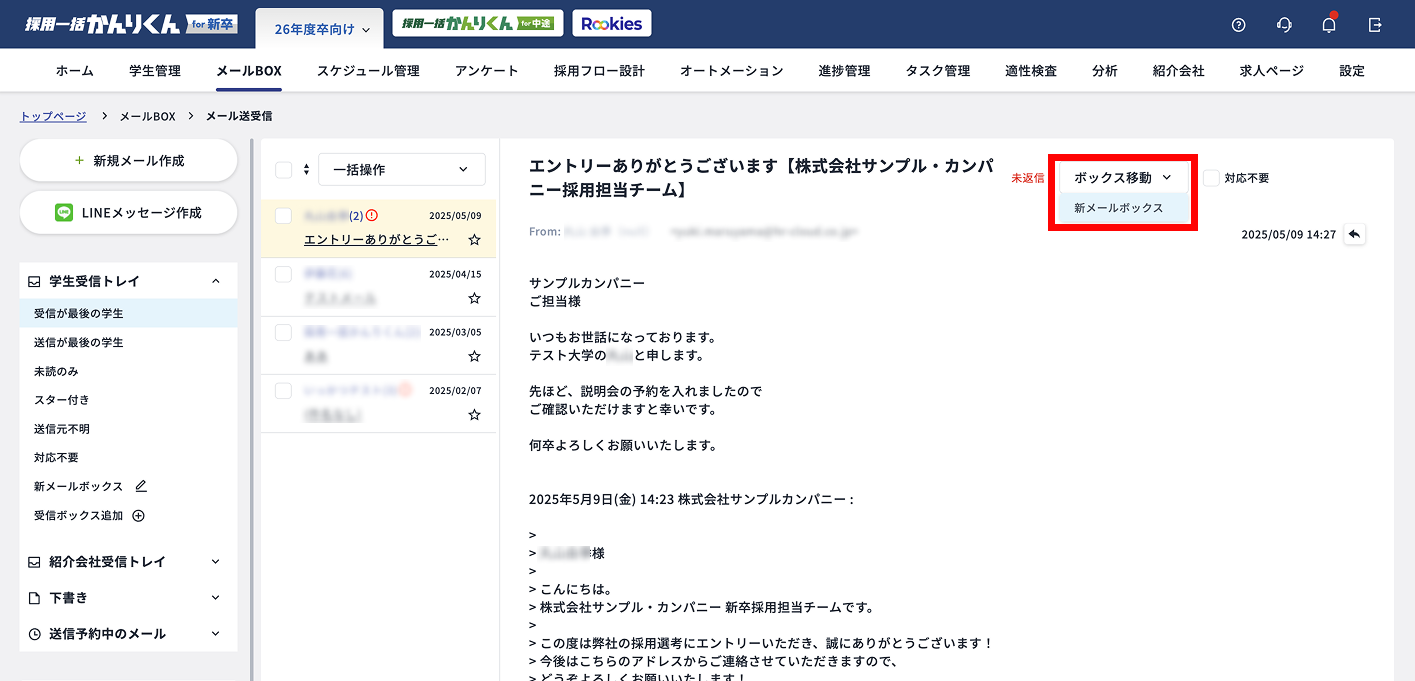1415x681 pixels.
Task: Click the reply arrow icon on the email
Action: click(1355, 233)
